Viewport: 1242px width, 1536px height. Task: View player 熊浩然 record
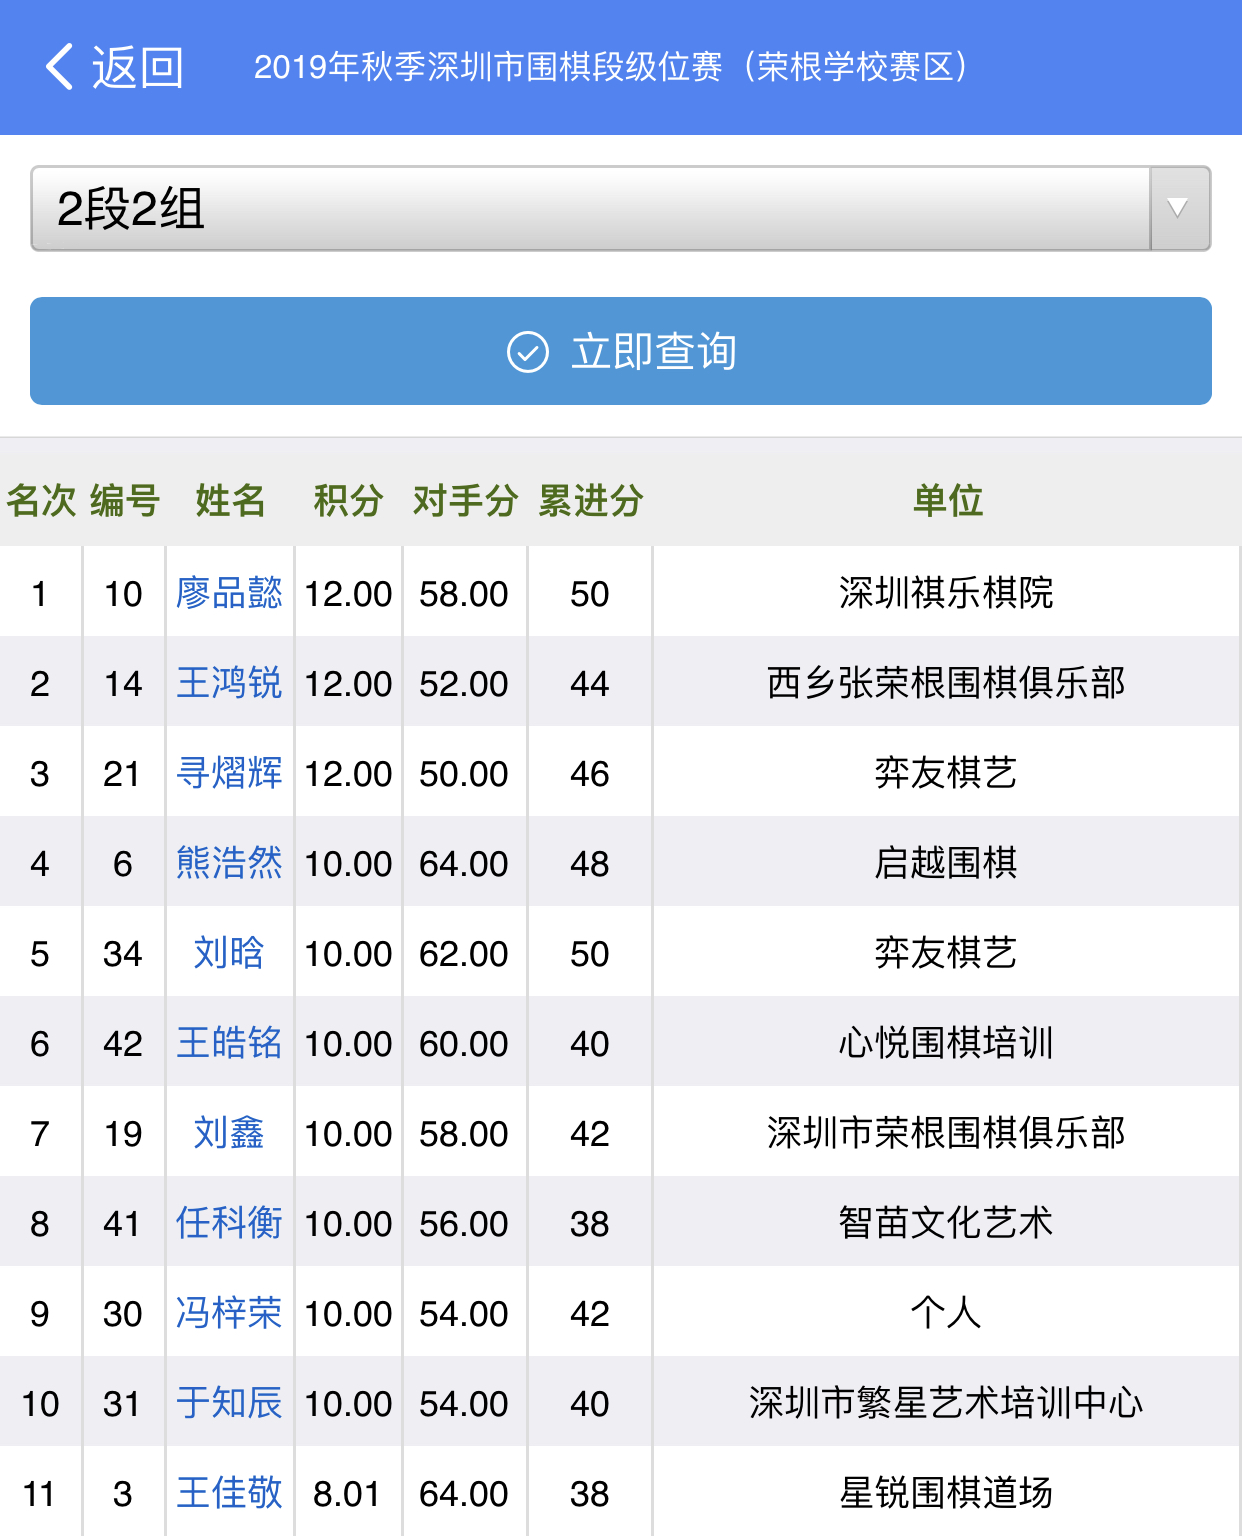coord(229,863)
